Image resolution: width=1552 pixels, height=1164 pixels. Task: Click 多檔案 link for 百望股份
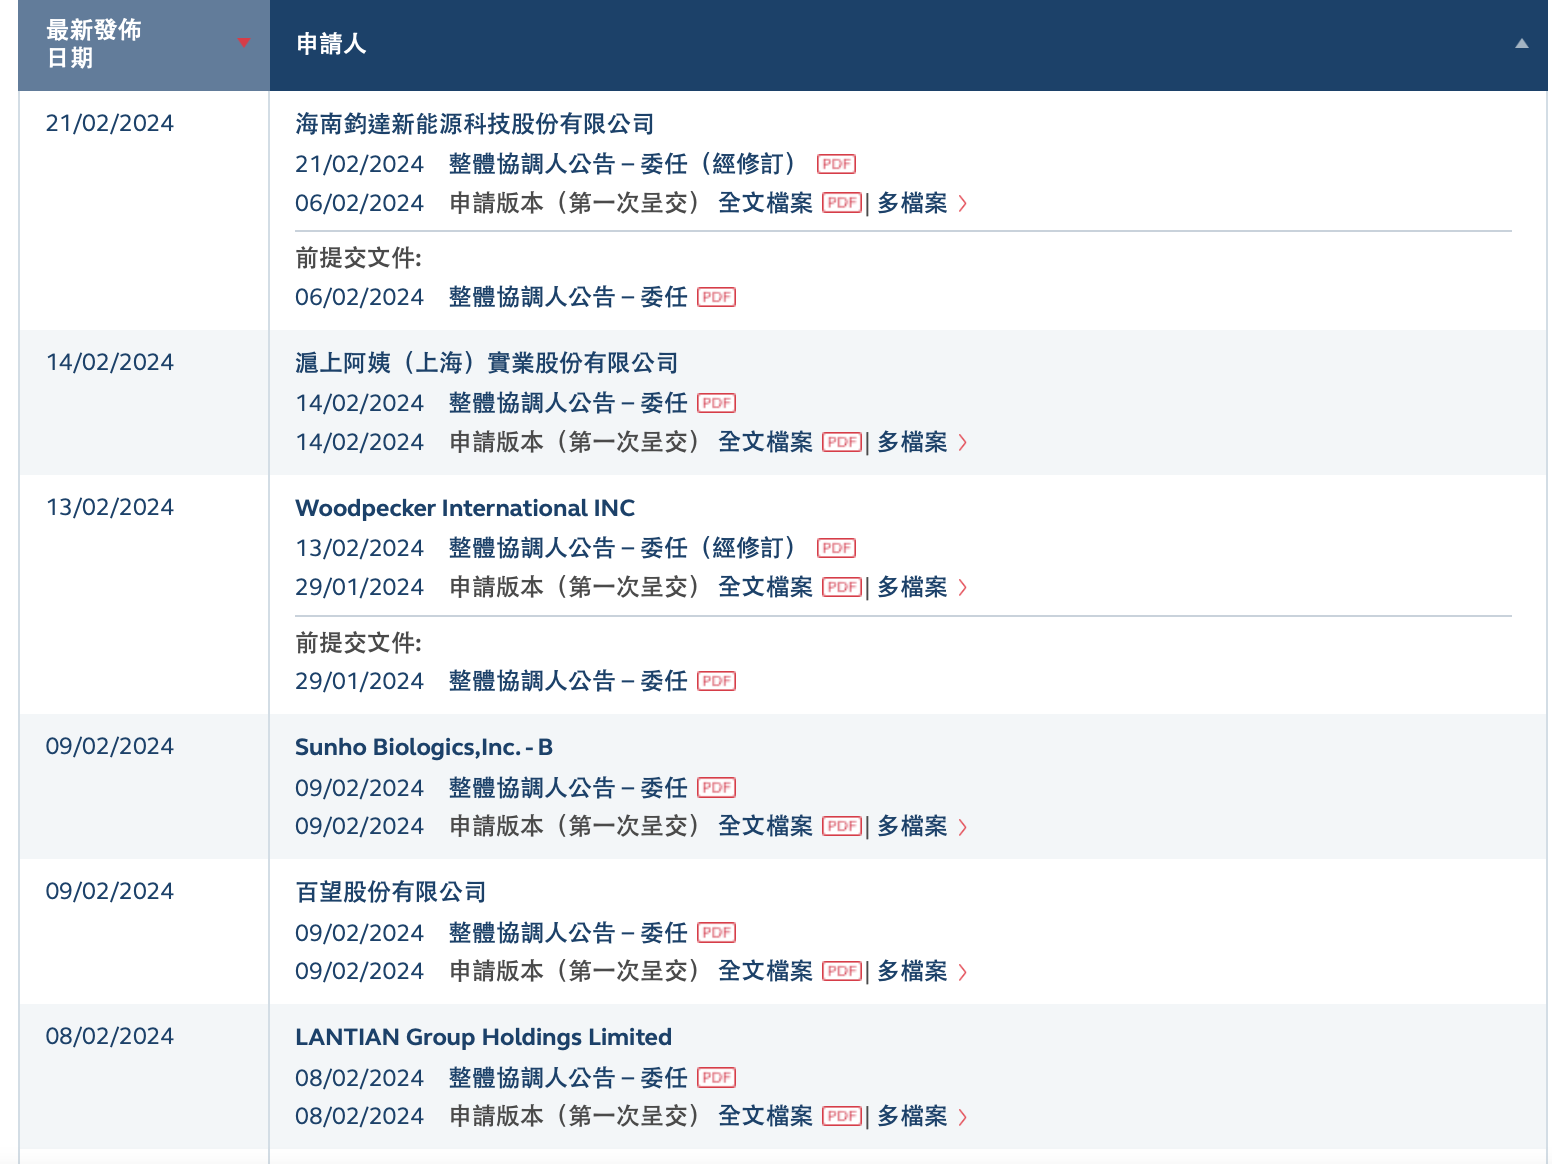click(912, 971)
